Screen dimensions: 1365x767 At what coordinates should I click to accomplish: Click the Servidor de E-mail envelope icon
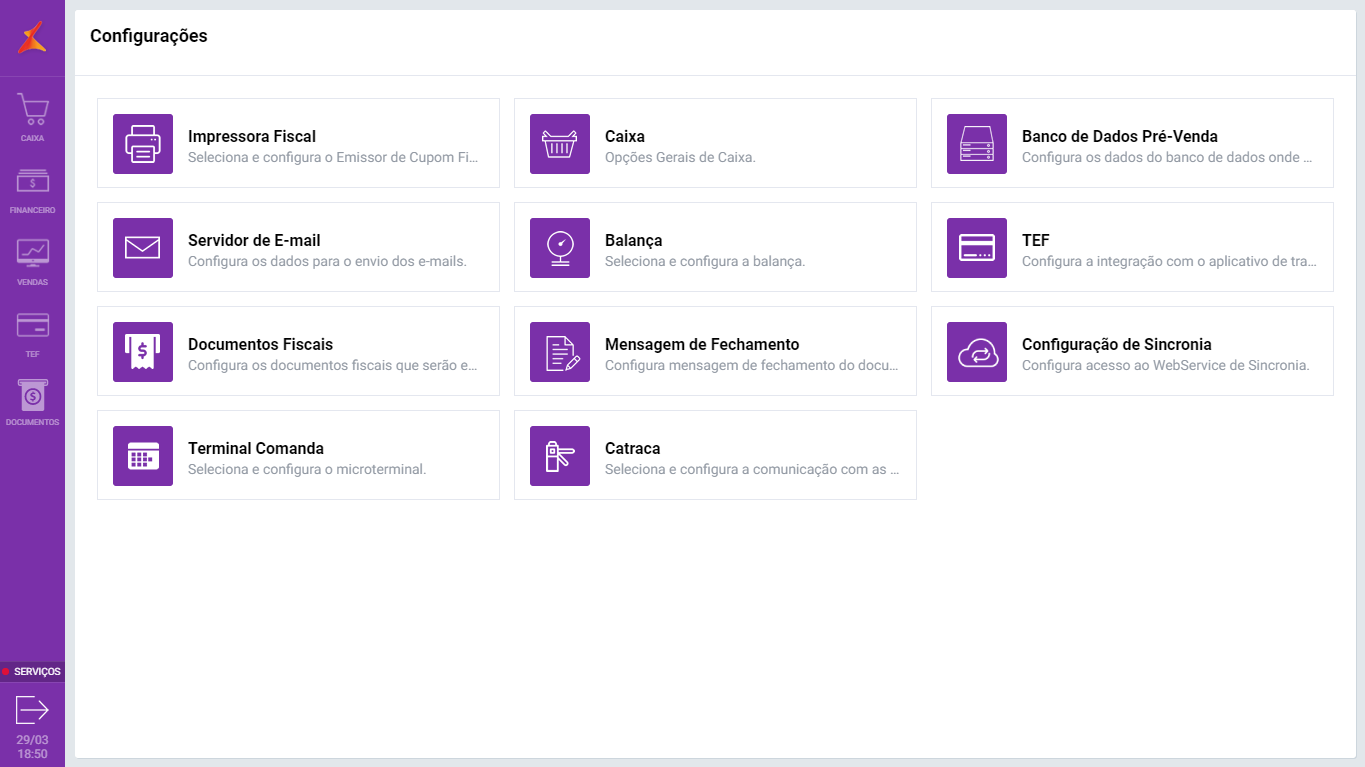pos(143,248)
